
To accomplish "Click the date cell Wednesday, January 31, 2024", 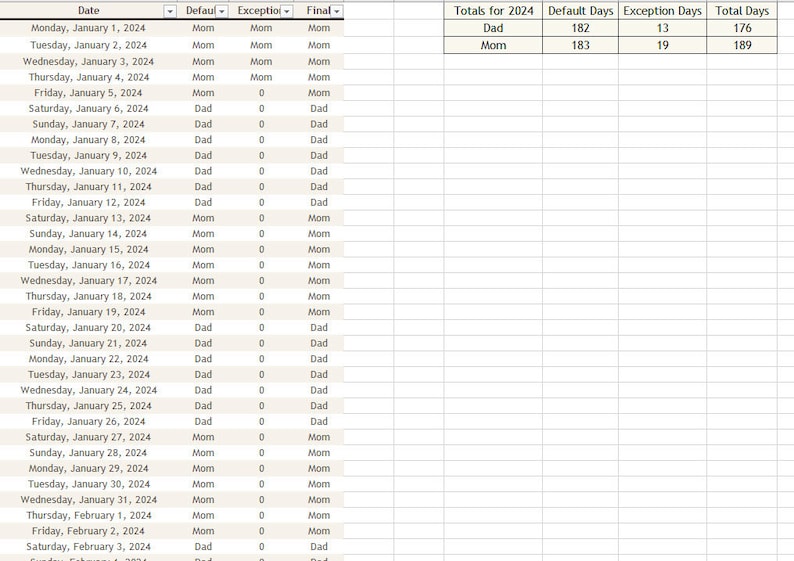I will 89,500.
